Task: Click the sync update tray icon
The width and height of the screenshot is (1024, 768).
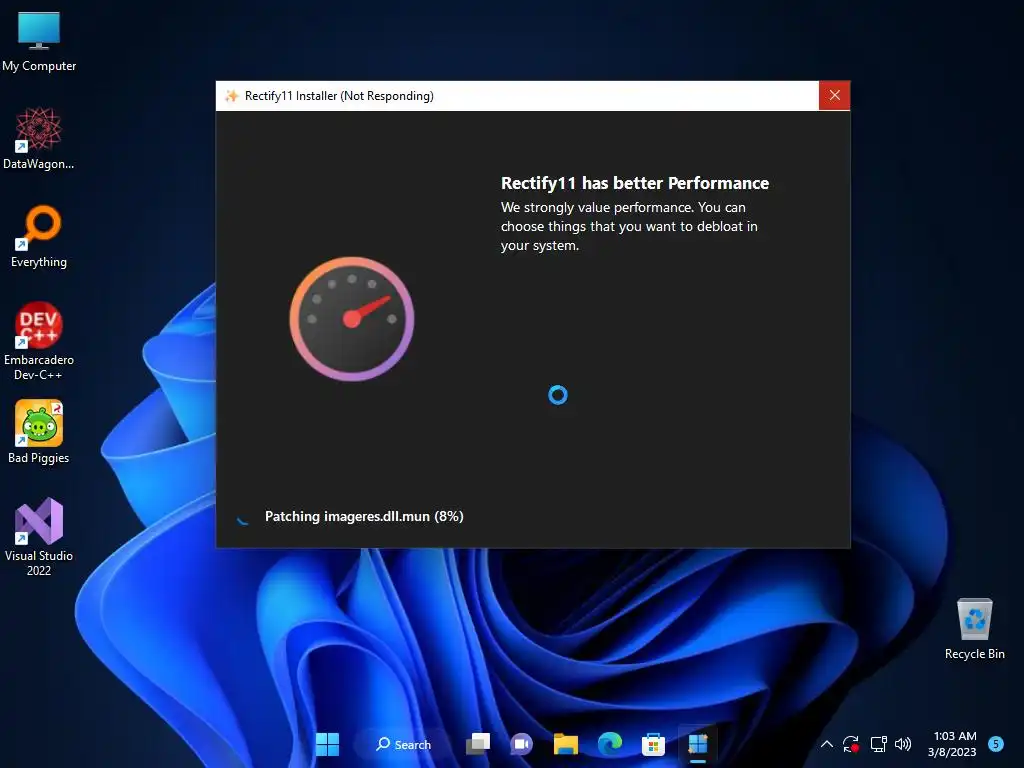Action: (851, 744)
